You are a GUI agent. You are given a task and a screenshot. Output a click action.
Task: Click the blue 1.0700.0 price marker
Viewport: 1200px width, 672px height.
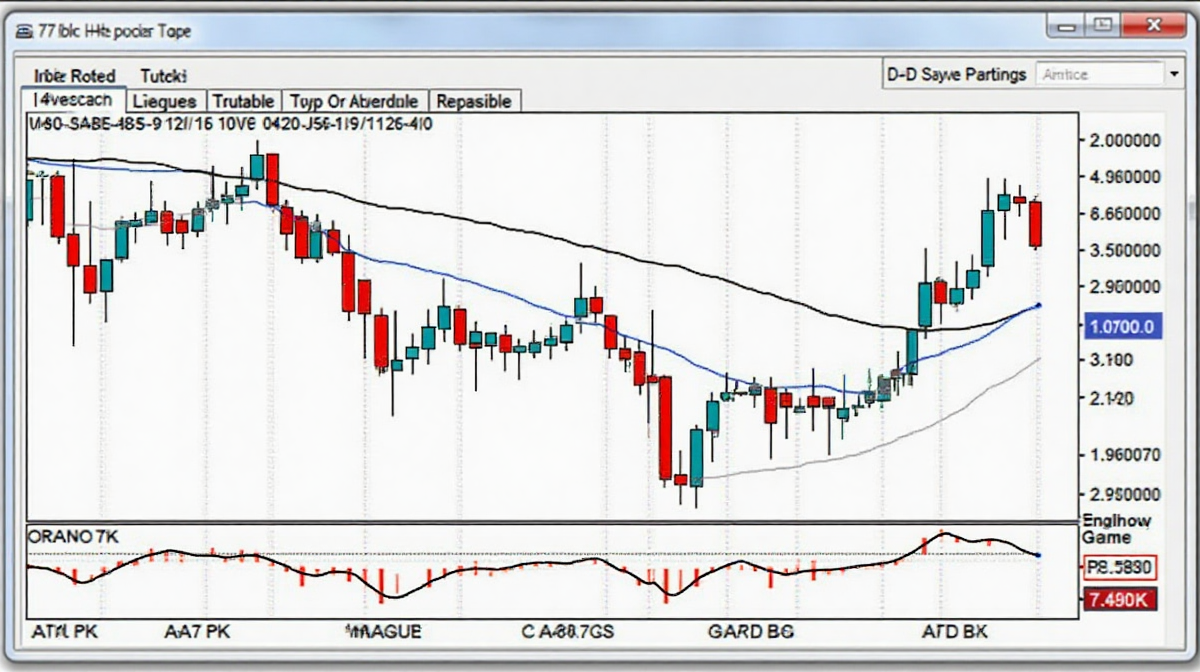[1120, 326]
